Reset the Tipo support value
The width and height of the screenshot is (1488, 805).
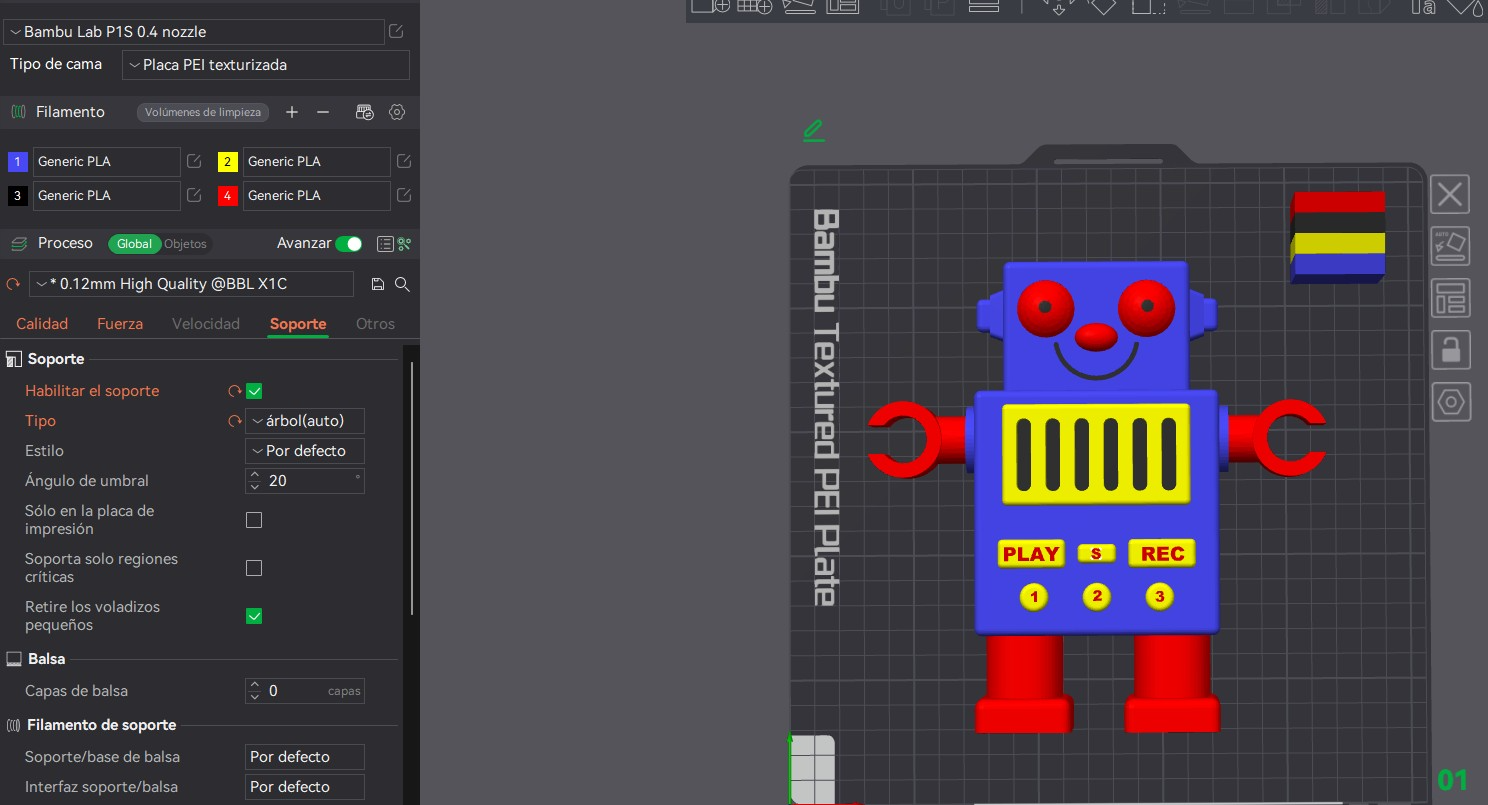pyautogui.click(x=235, y=421)
